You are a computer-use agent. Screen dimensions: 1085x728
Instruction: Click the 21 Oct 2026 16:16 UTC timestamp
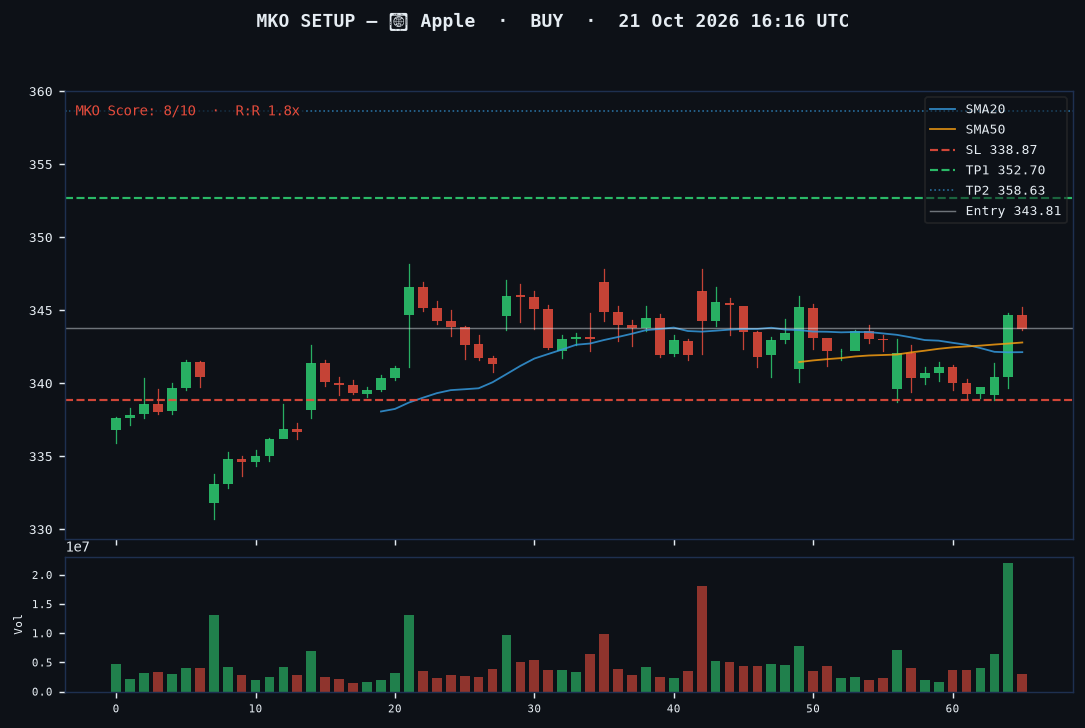733,21
